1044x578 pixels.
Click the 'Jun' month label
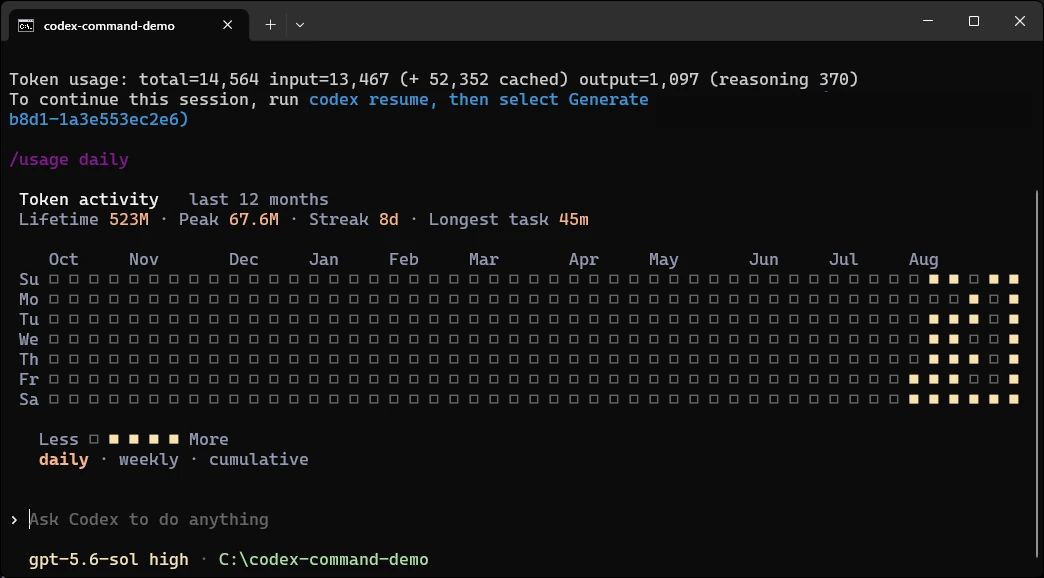pyautogui.click(x=764, y=260)
